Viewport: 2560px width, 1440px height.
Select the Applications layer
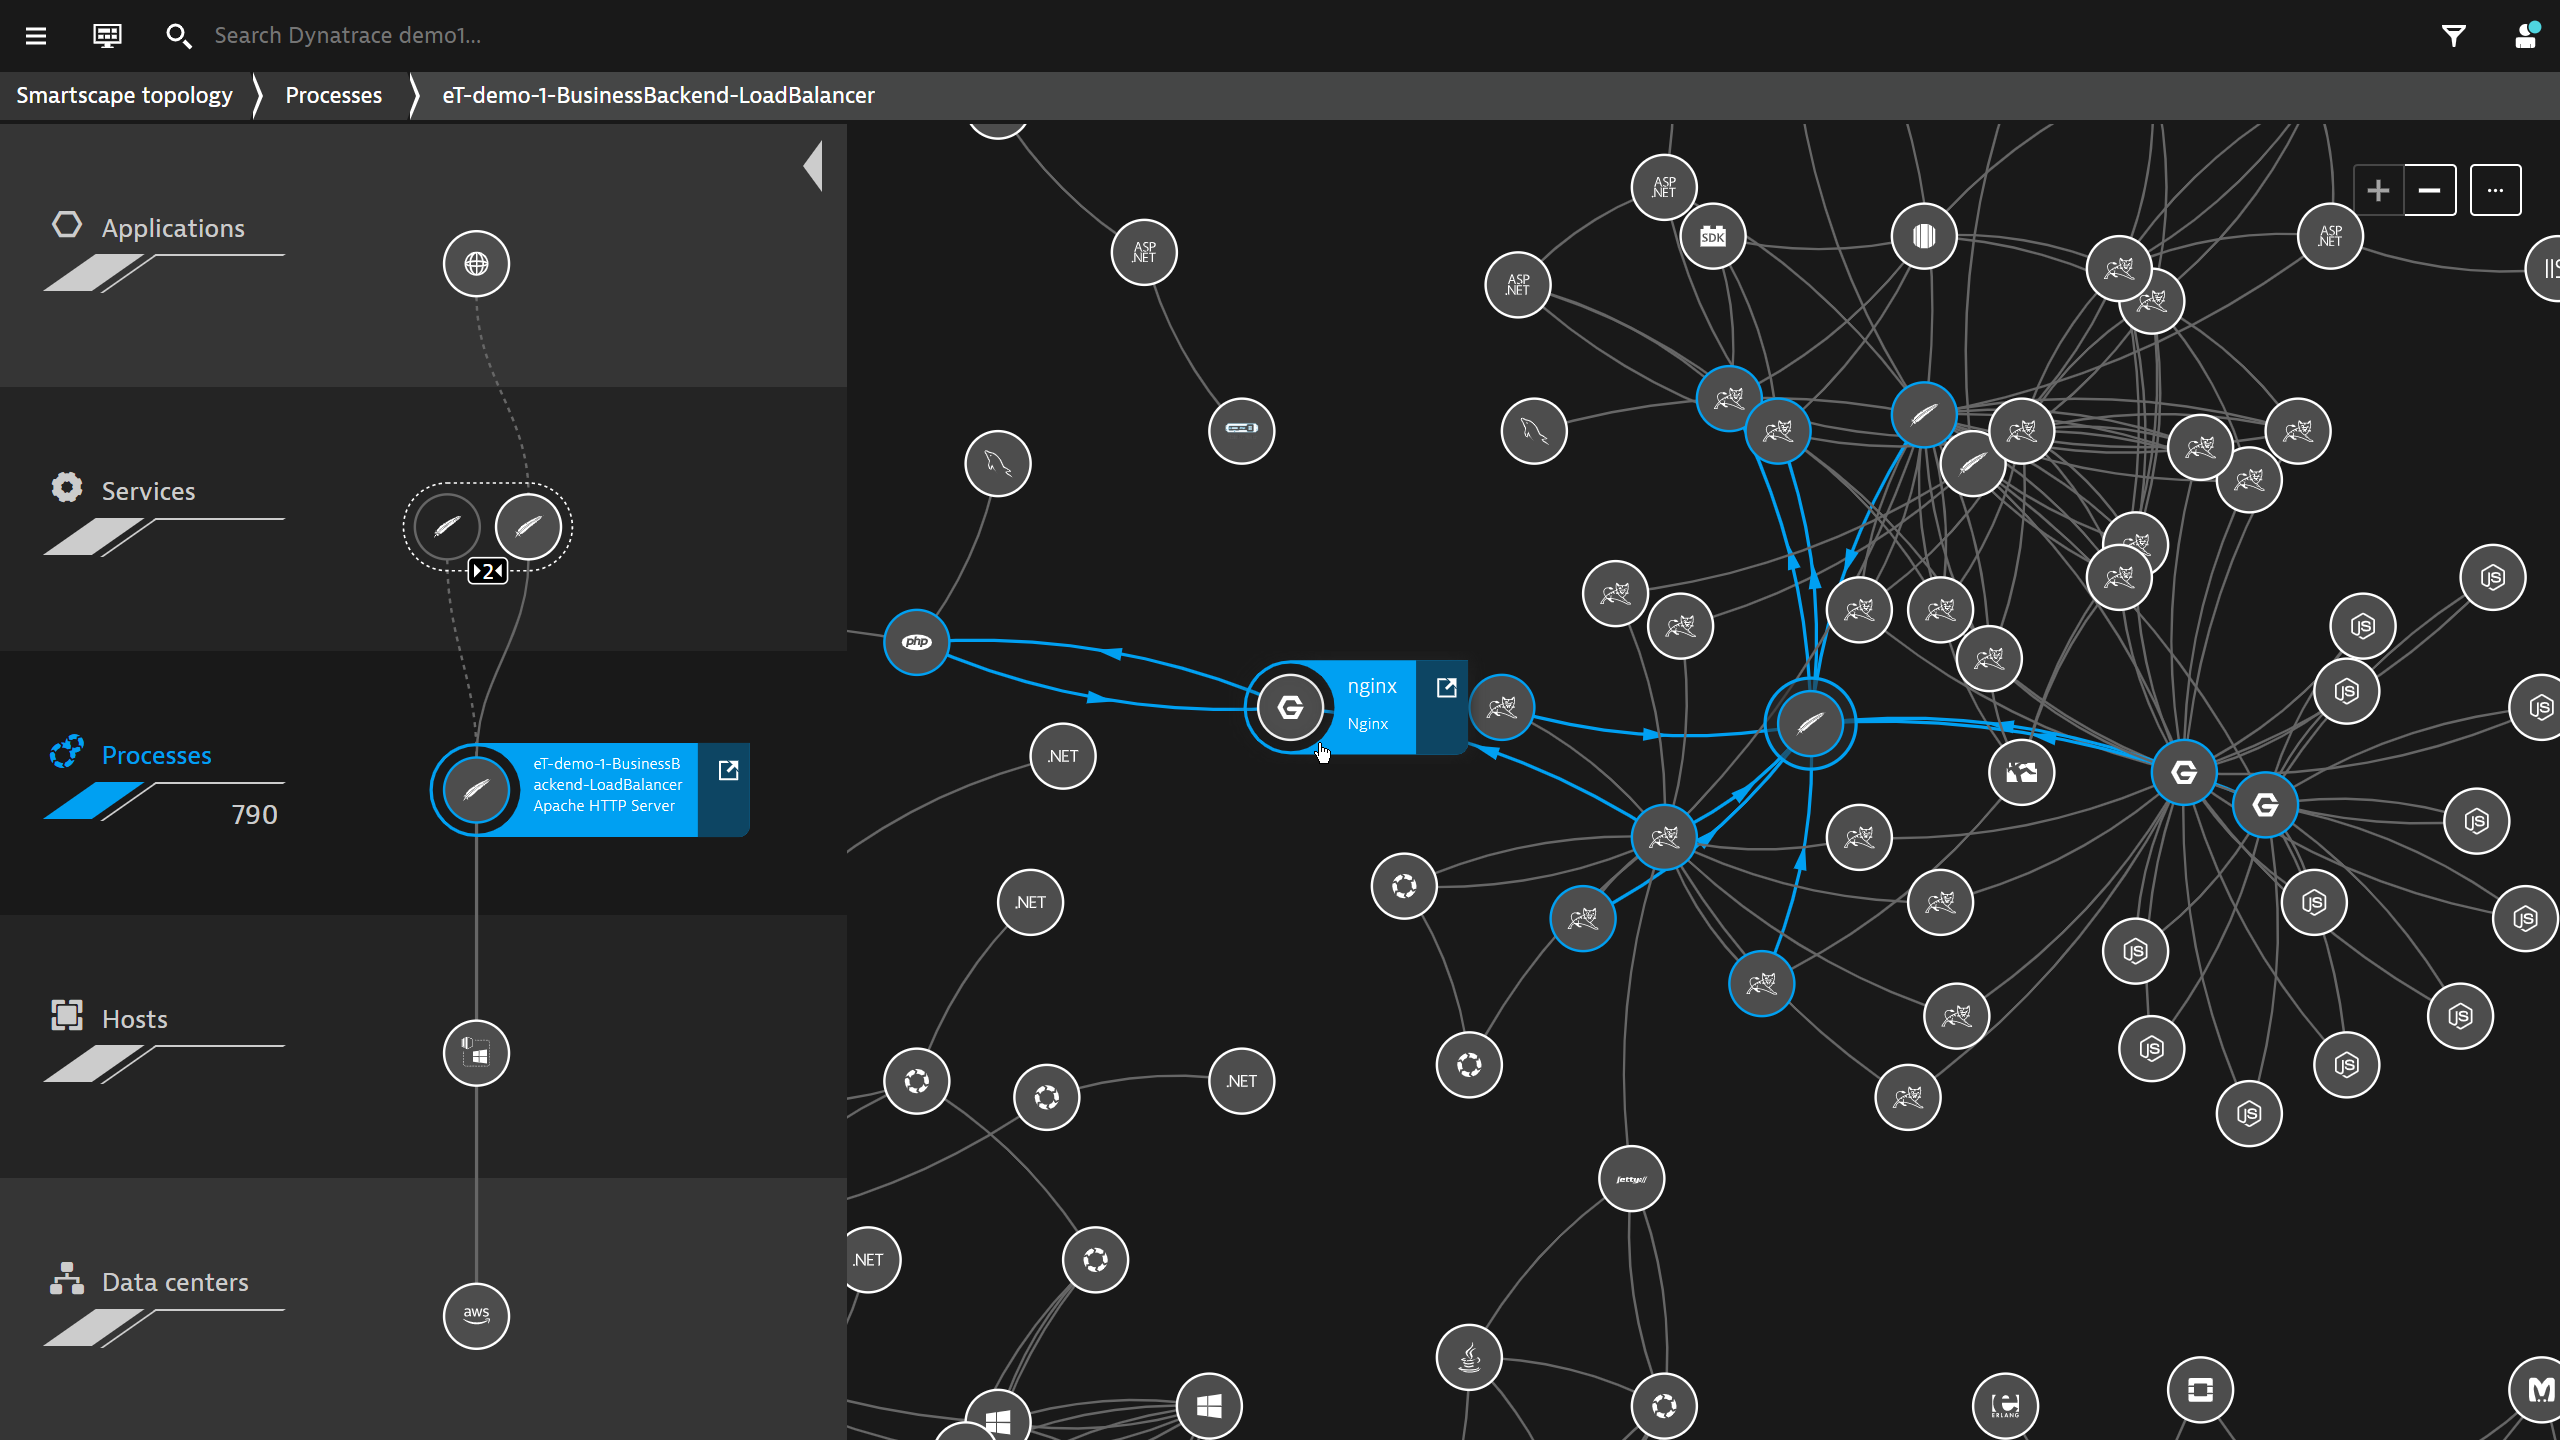pyautogui.click(x=172, y=228)
